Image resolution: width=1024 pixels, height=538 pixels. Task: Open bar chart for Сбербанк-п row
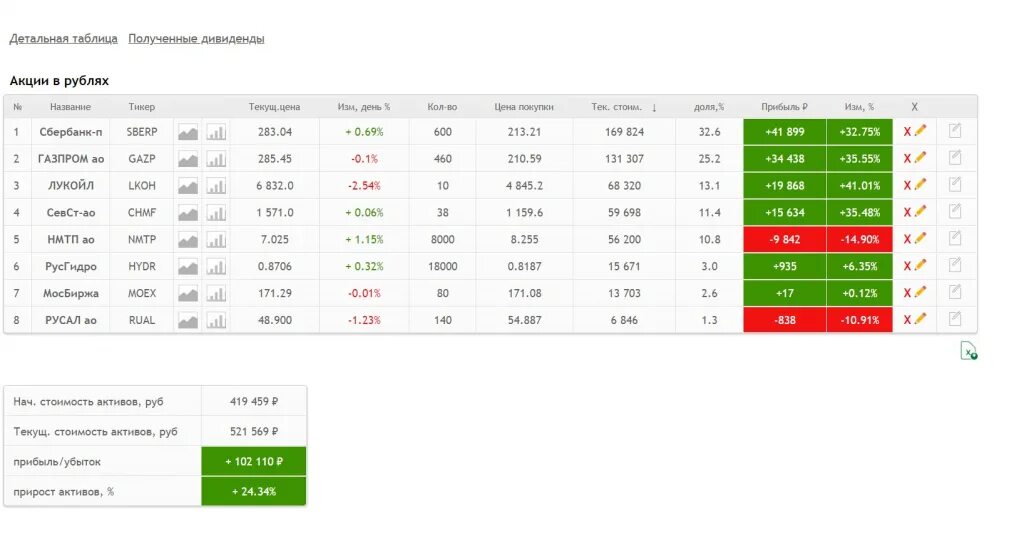coord(216,133)
